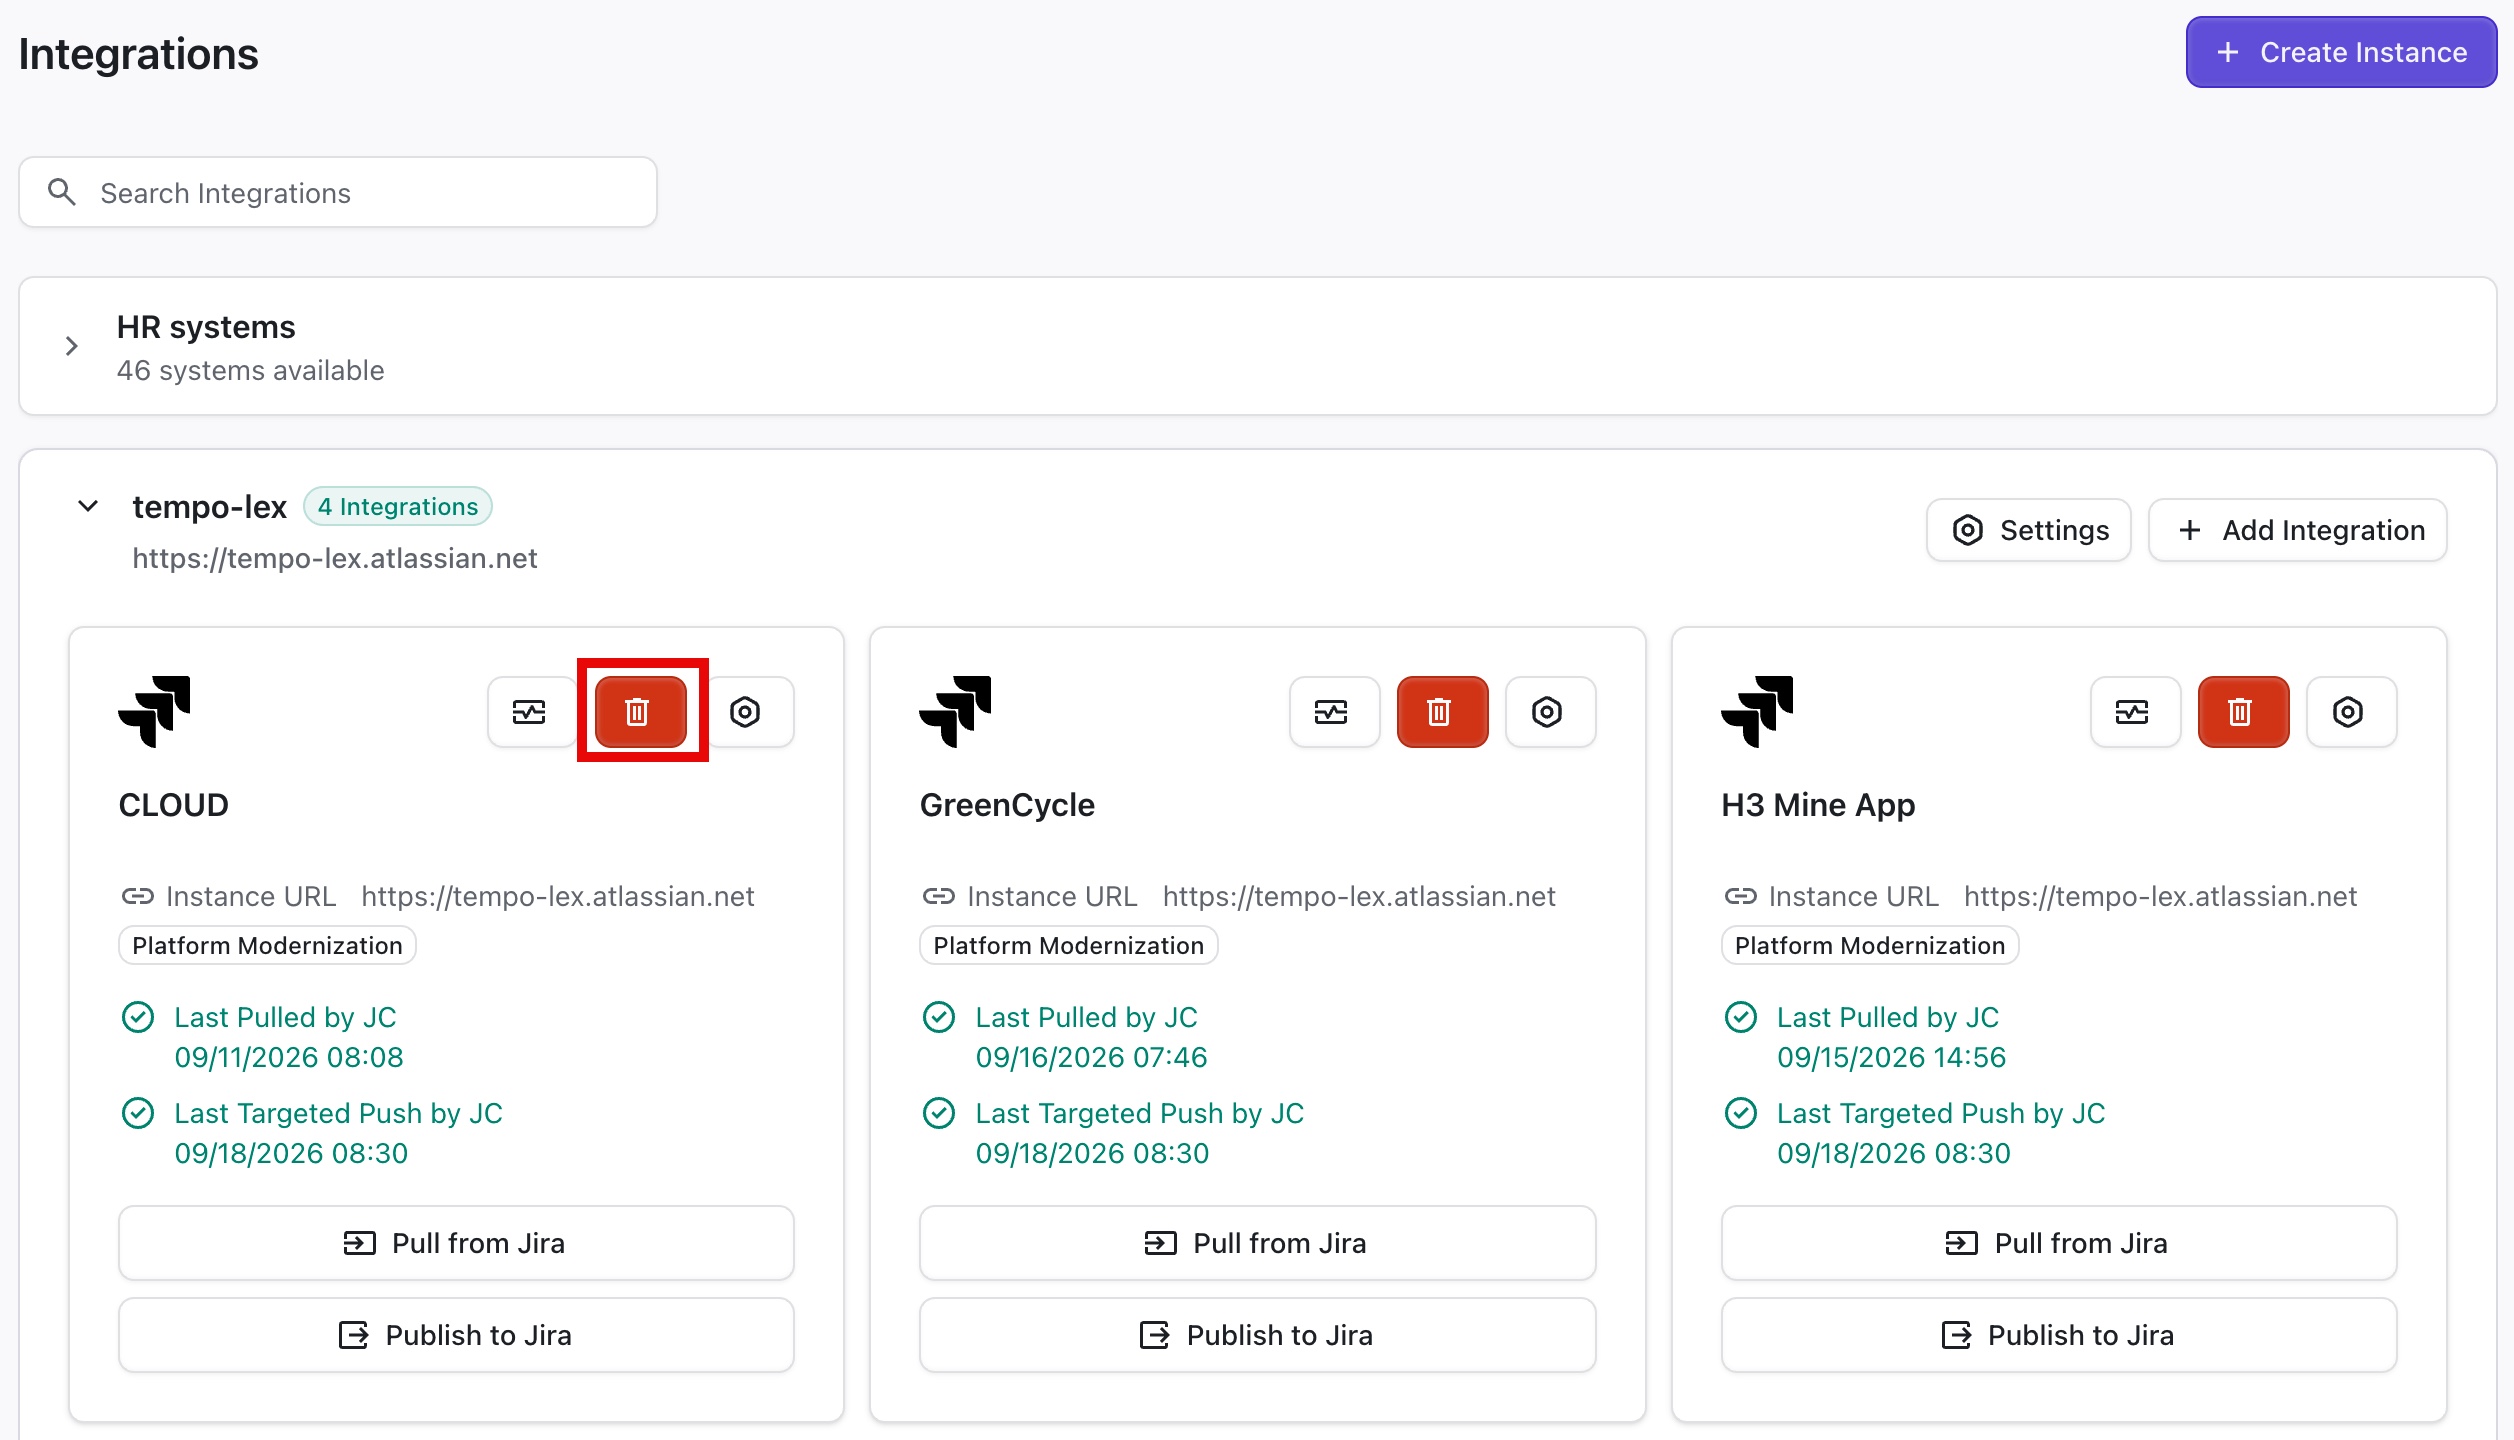Screen dimensions: 2514x1440
Task: Click Add Integration button
Action: click(x=2298, y=530)
